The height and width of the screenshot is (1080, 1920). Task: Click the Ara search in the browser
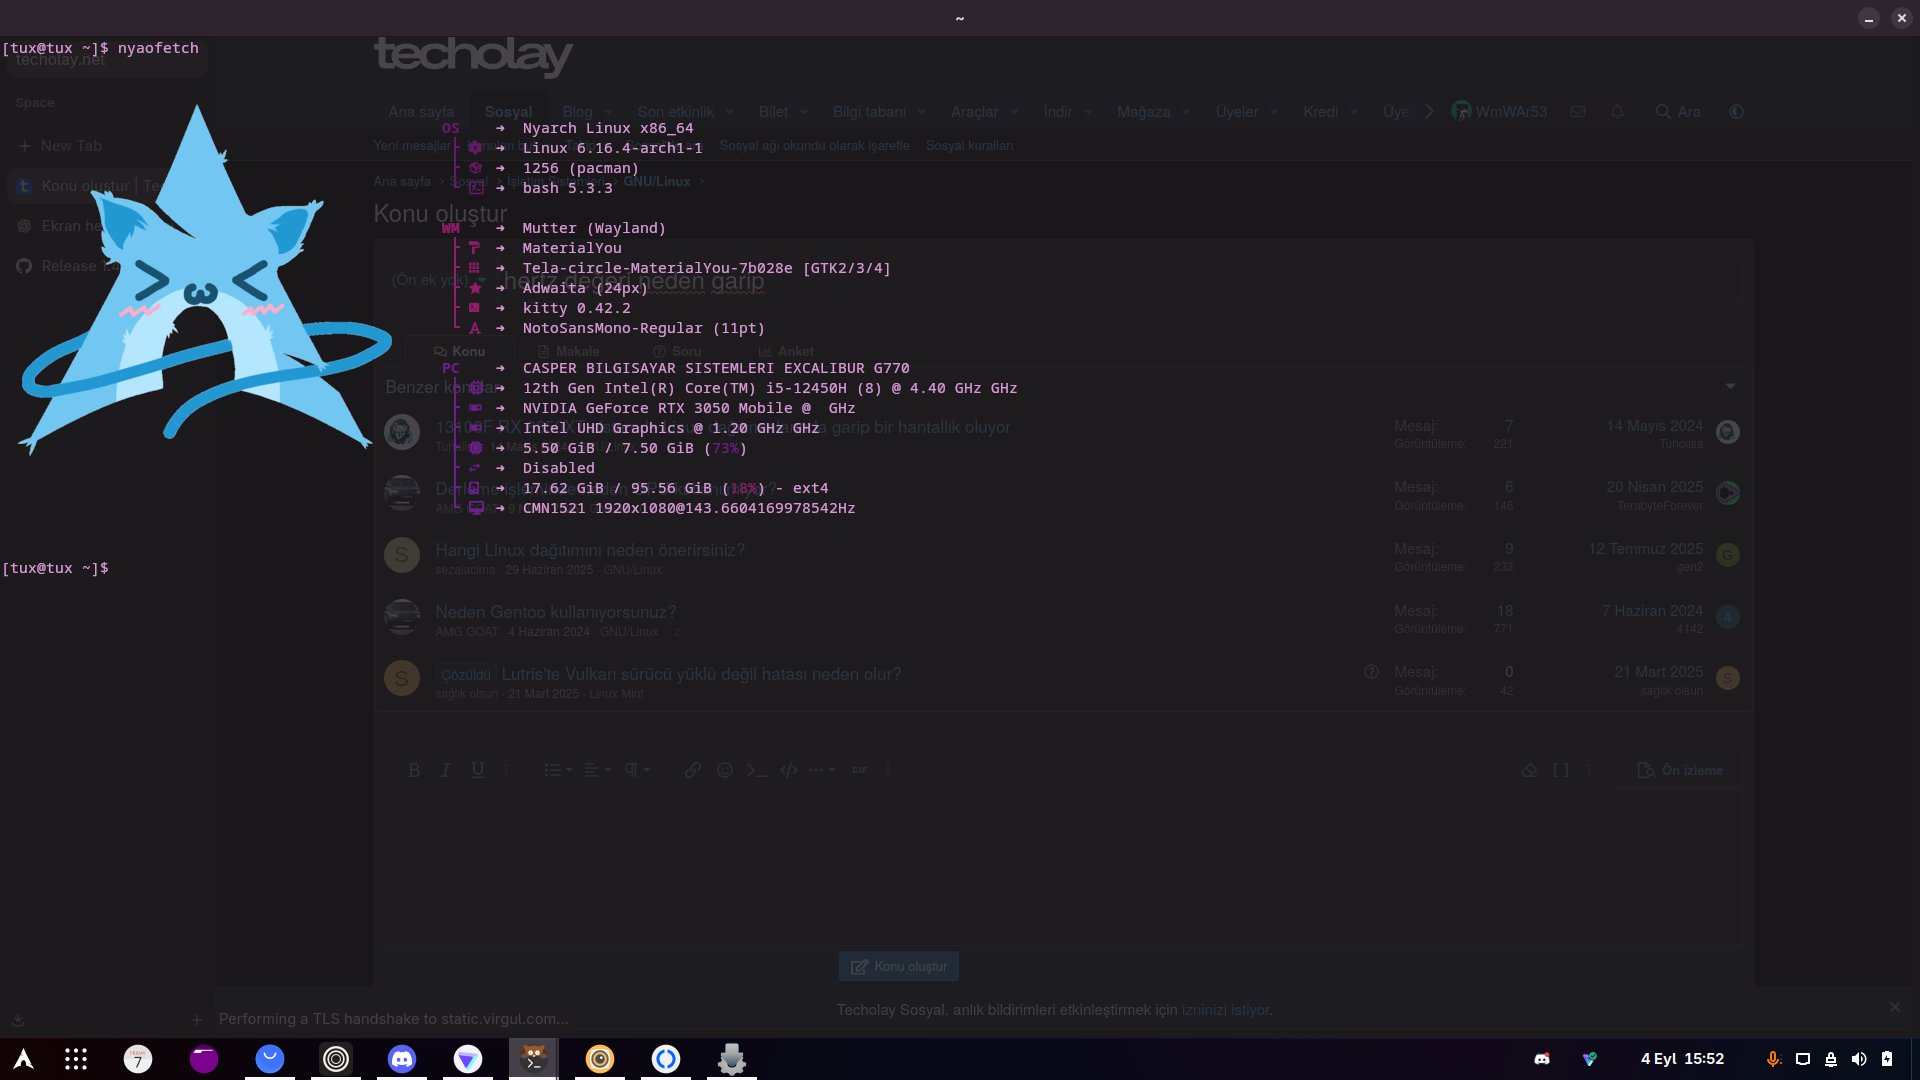1678,112
